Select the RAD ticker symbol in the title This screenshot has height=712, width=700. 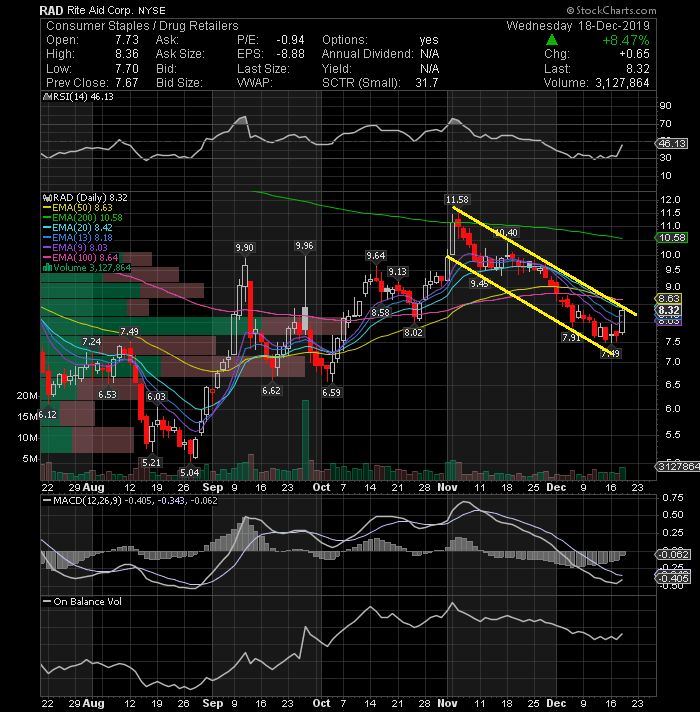click(51, 10)
